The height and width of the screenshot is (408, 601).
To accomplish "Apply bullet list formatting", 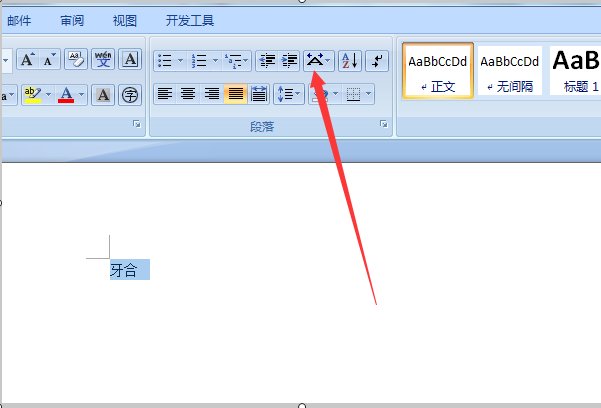I will pos(165,61).
